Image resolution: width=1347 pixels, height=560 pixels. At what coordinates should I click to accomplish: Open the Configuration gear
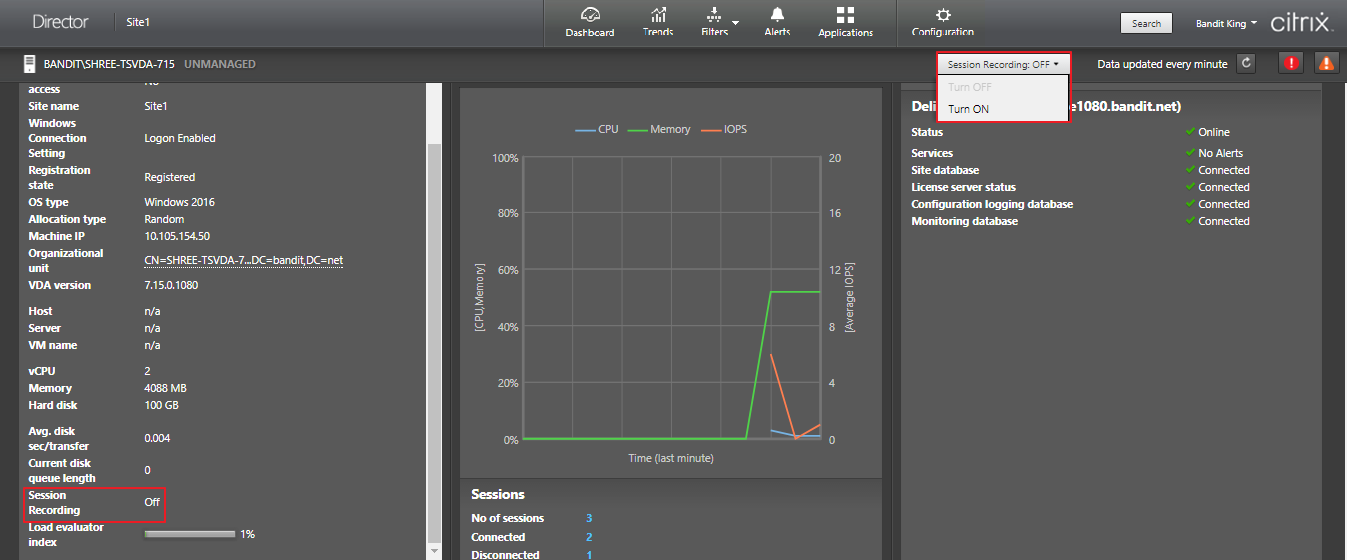(942, 23)
